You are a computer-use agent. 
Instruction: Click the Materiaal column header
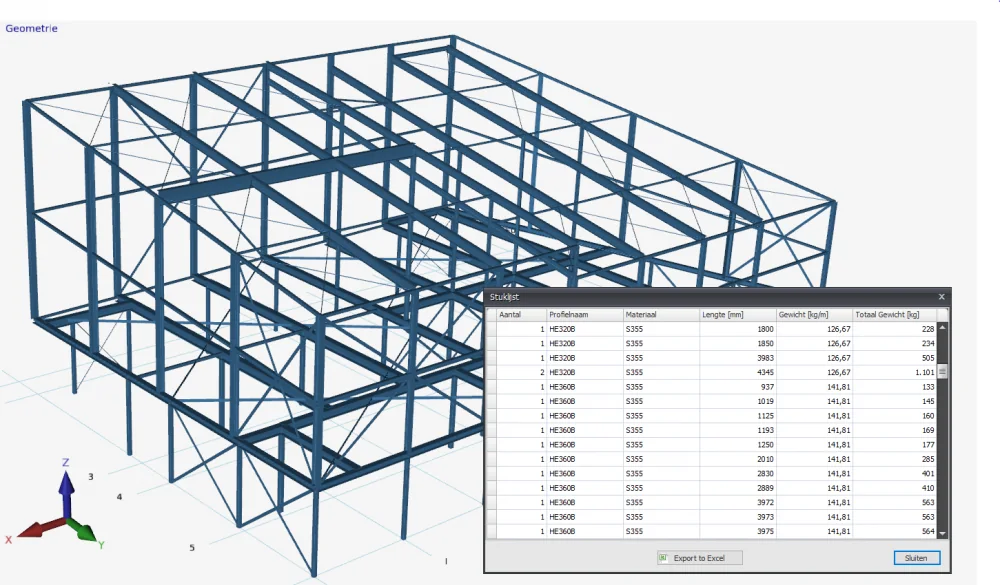coord(661,315)
